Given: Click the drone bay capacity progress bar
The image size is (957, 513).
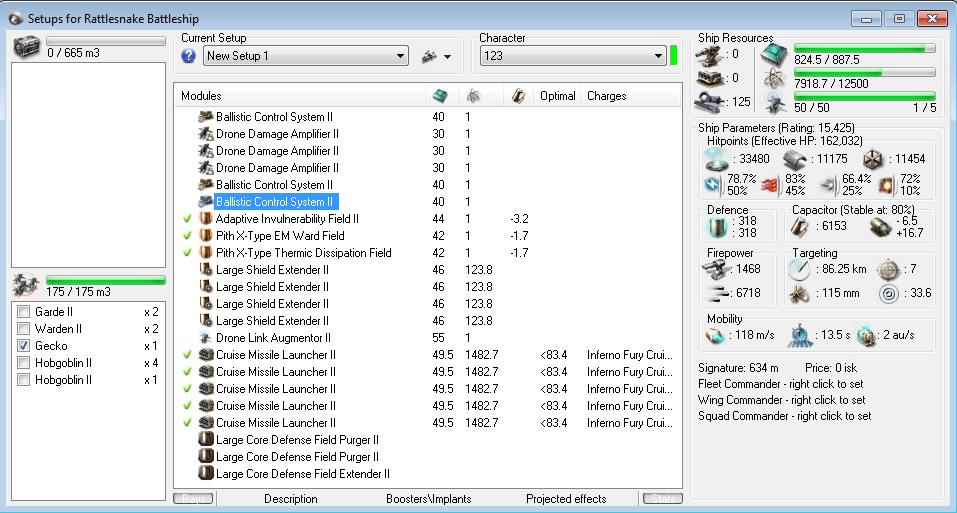Looking at the screenshot, I should tap(106, 280).
